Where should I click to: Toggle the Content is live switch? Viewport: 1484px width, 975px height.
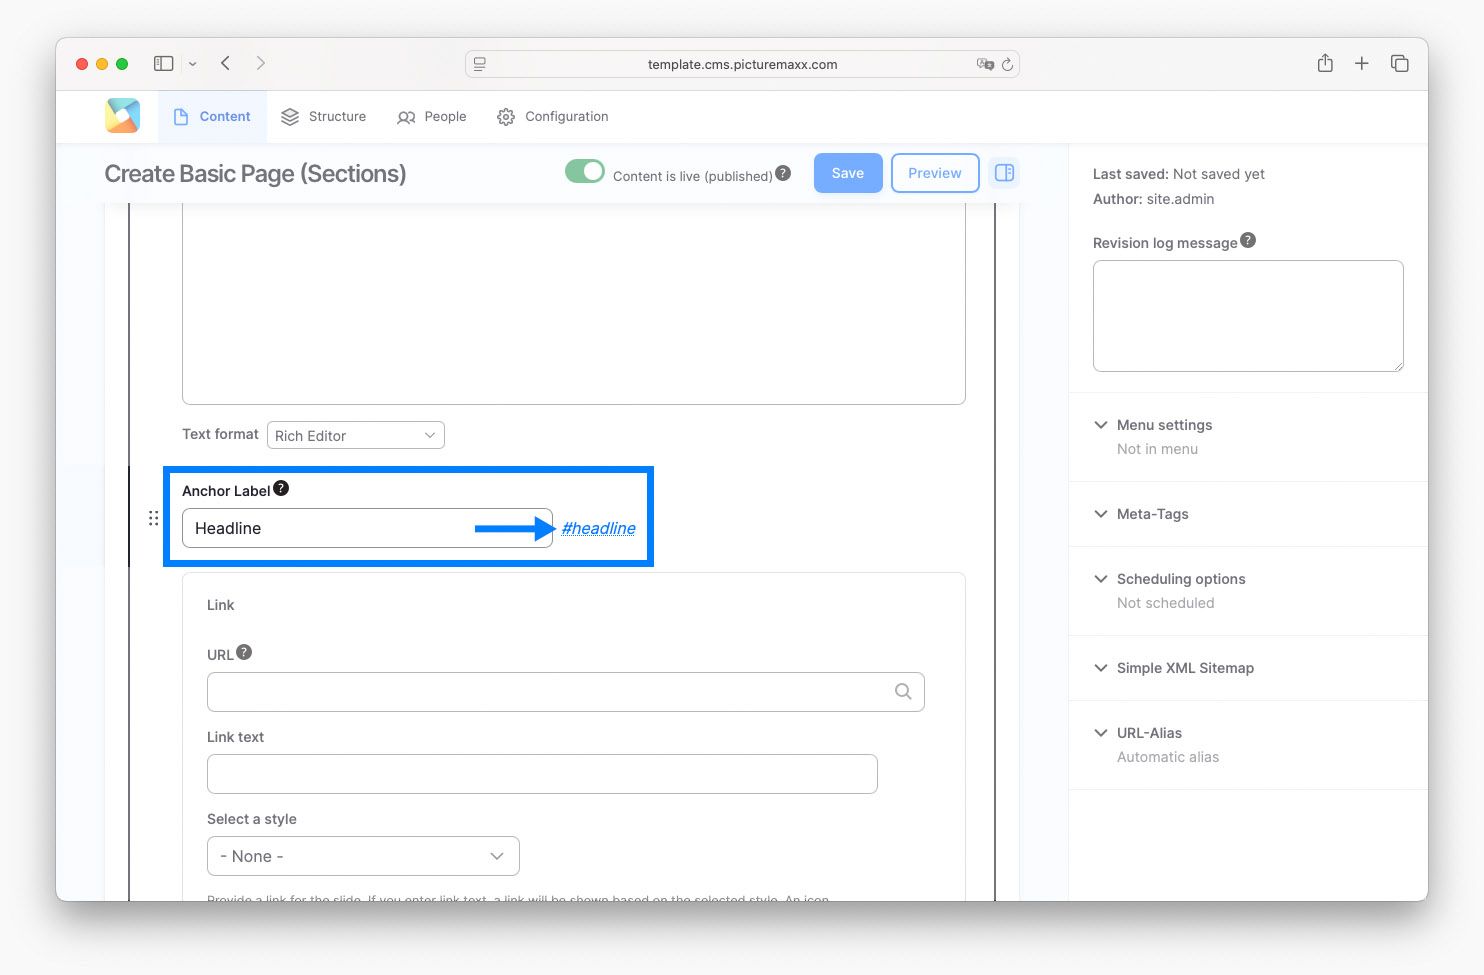[x=585, y=172]
